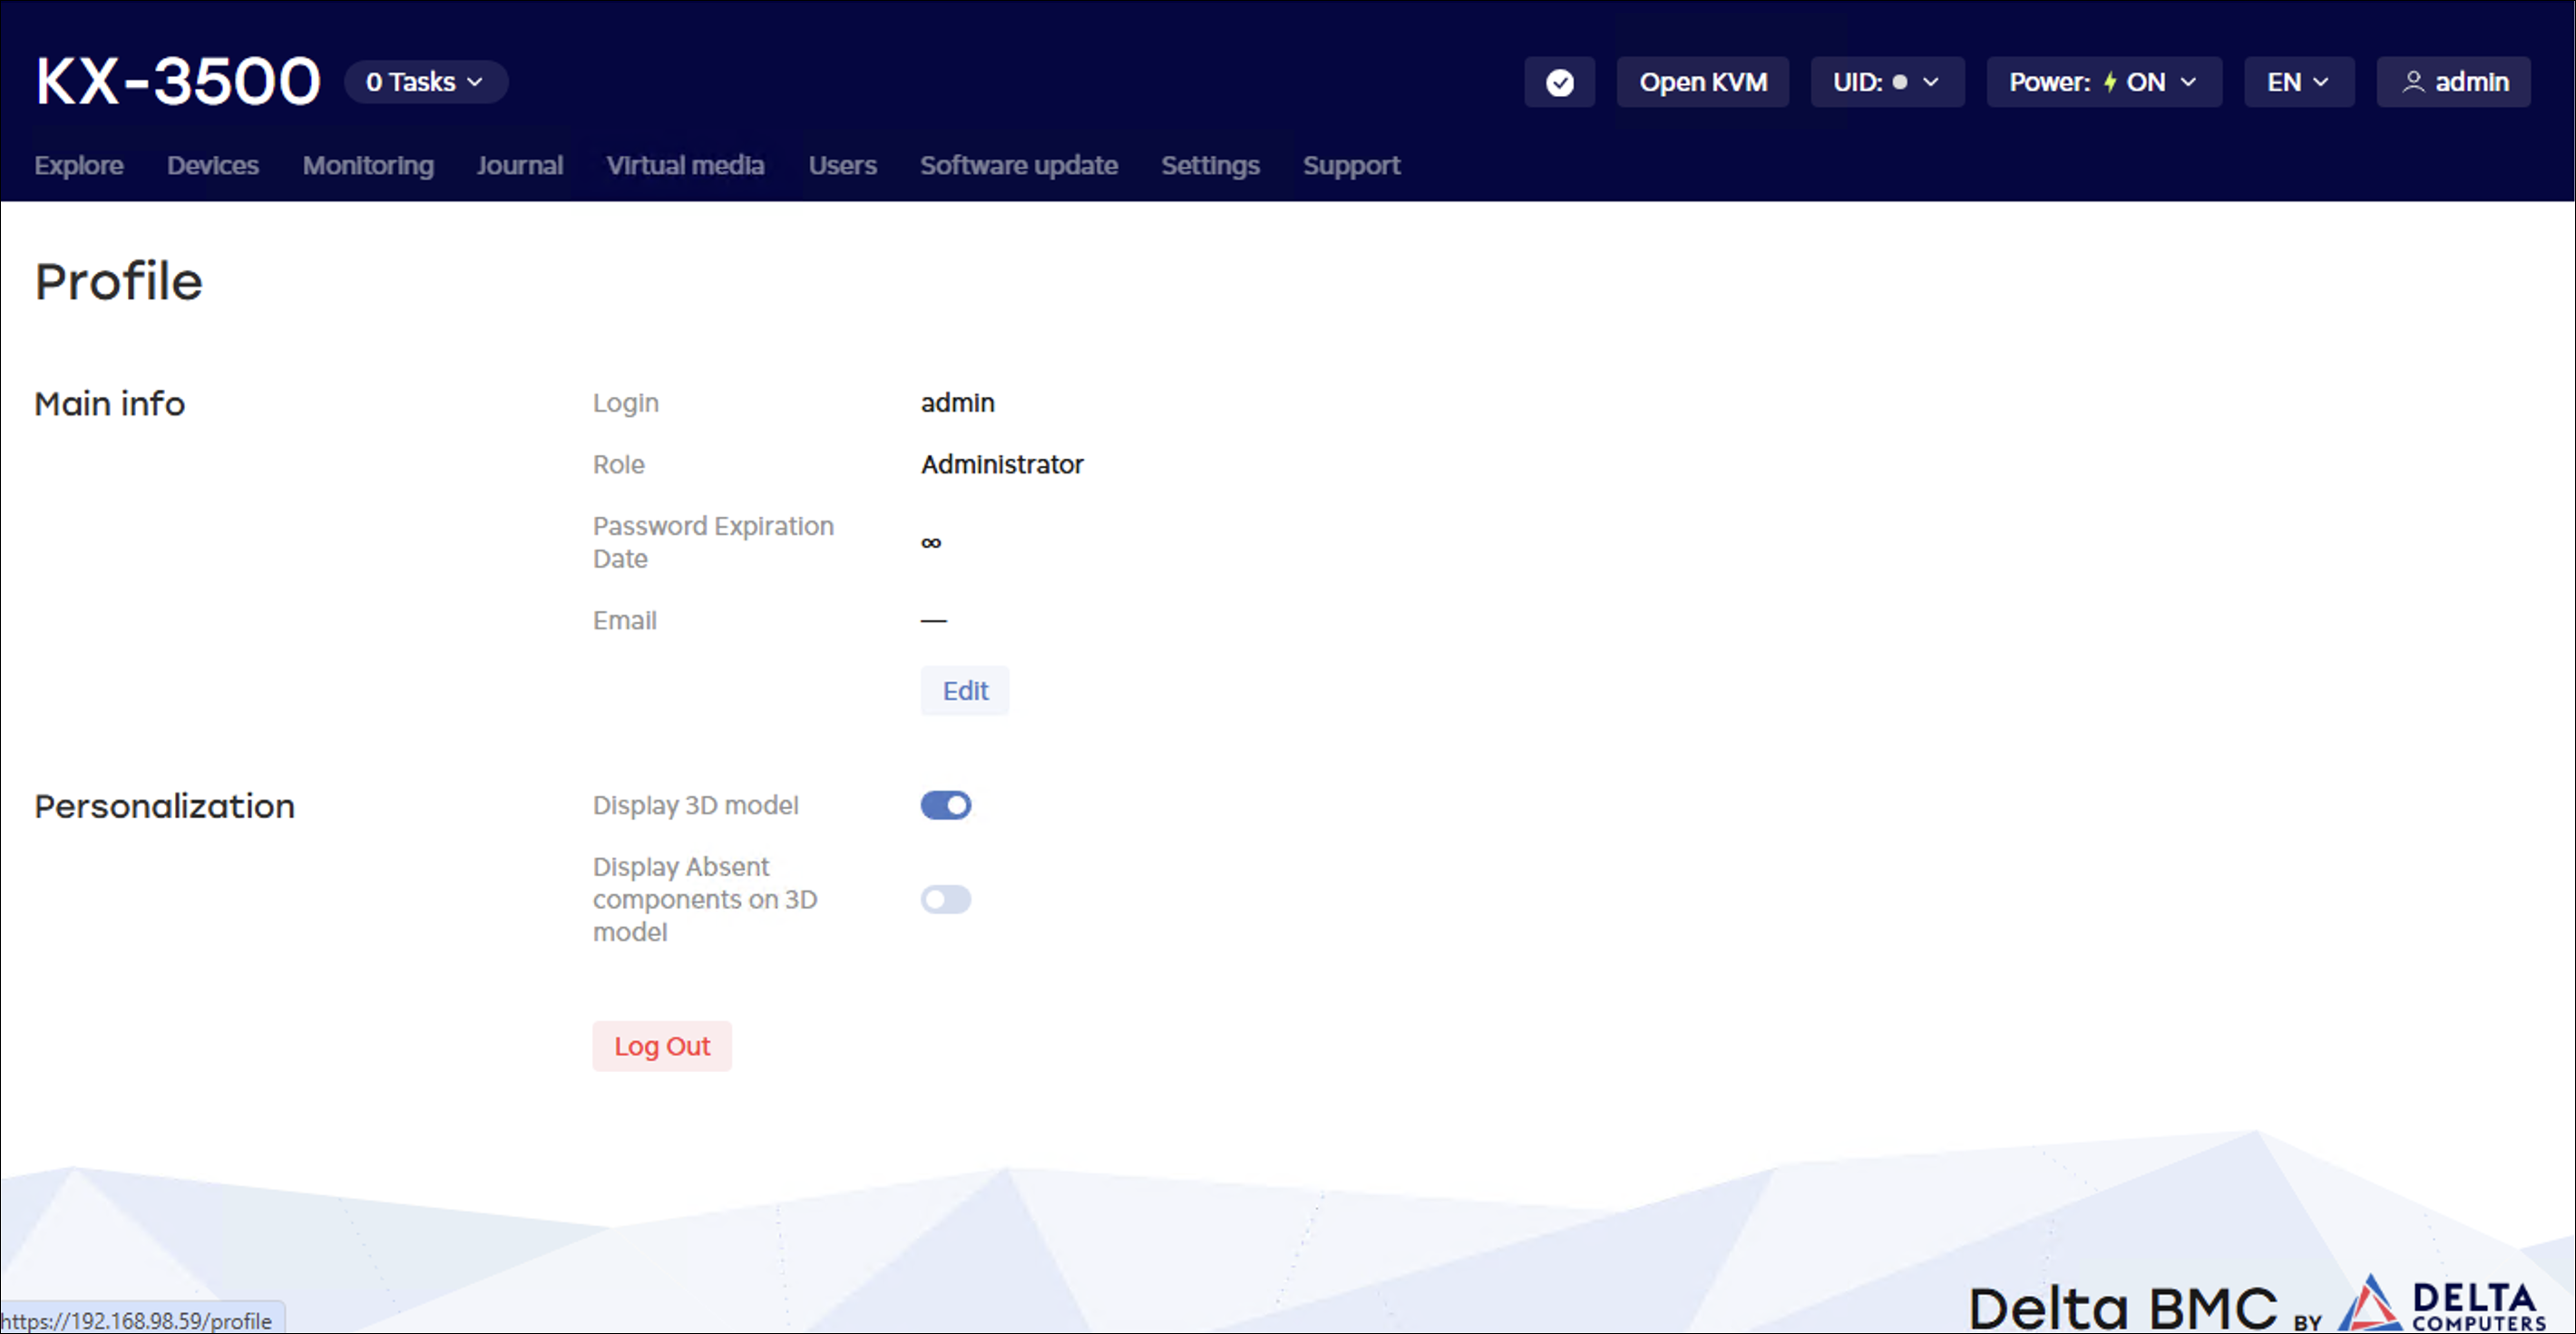Open the UID dropdown chevron

[x=1930, y=82]
